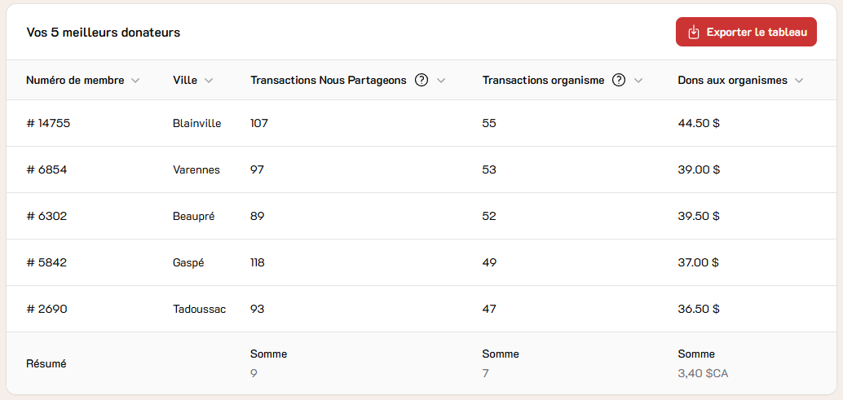The height and width of the screenshot is (400, 843).
Task: Click the 44.50 $ donation amount
Action: 699,123
